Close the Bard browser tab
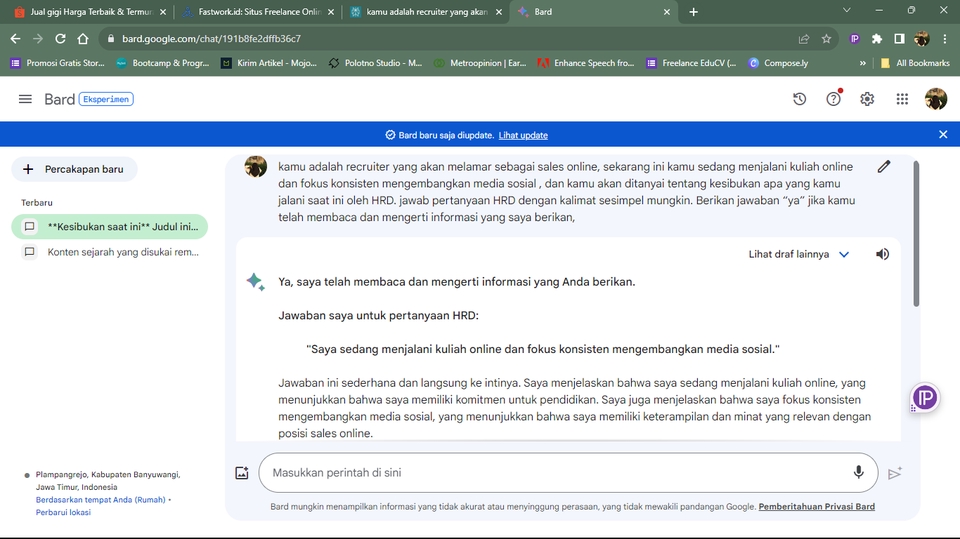This screenshot has width=960, height=539. 666,12
